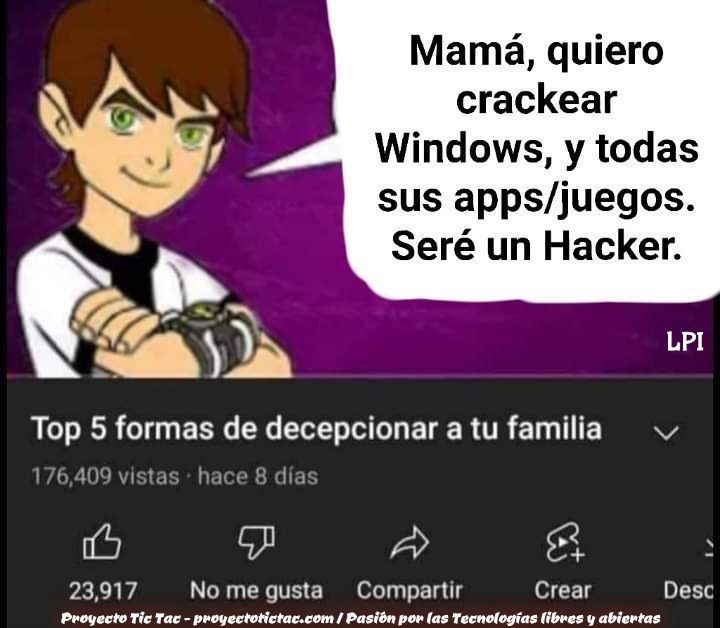The image size is (720, 628).
Task: Click the LPI watermark on video
Action: 685,342
